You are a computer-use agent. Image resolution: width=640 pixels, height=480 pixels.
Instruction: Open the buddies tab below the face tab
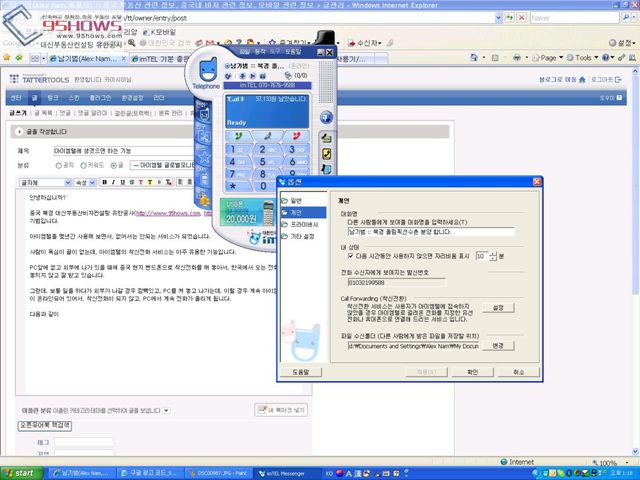[x=204, y=135]
